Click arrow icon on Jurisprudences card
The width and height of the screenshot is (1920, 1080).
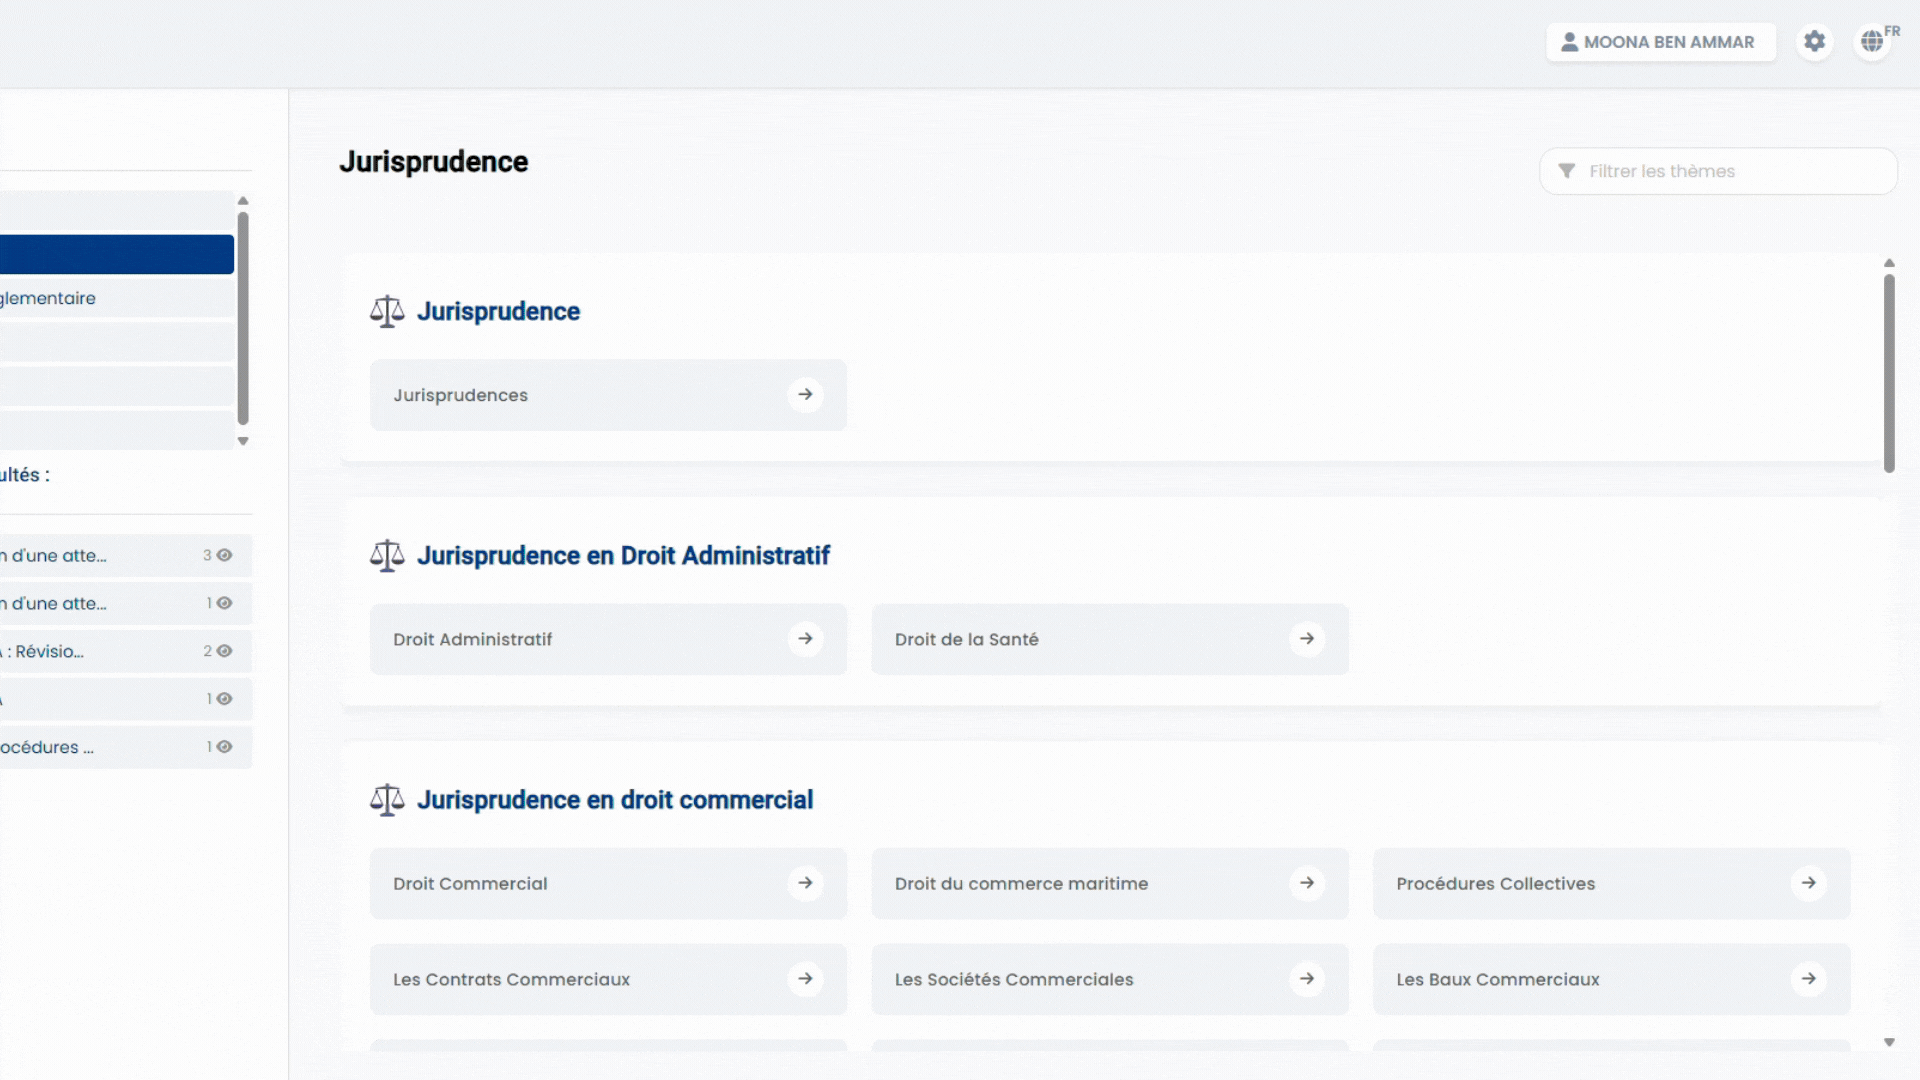click(805, 395)
